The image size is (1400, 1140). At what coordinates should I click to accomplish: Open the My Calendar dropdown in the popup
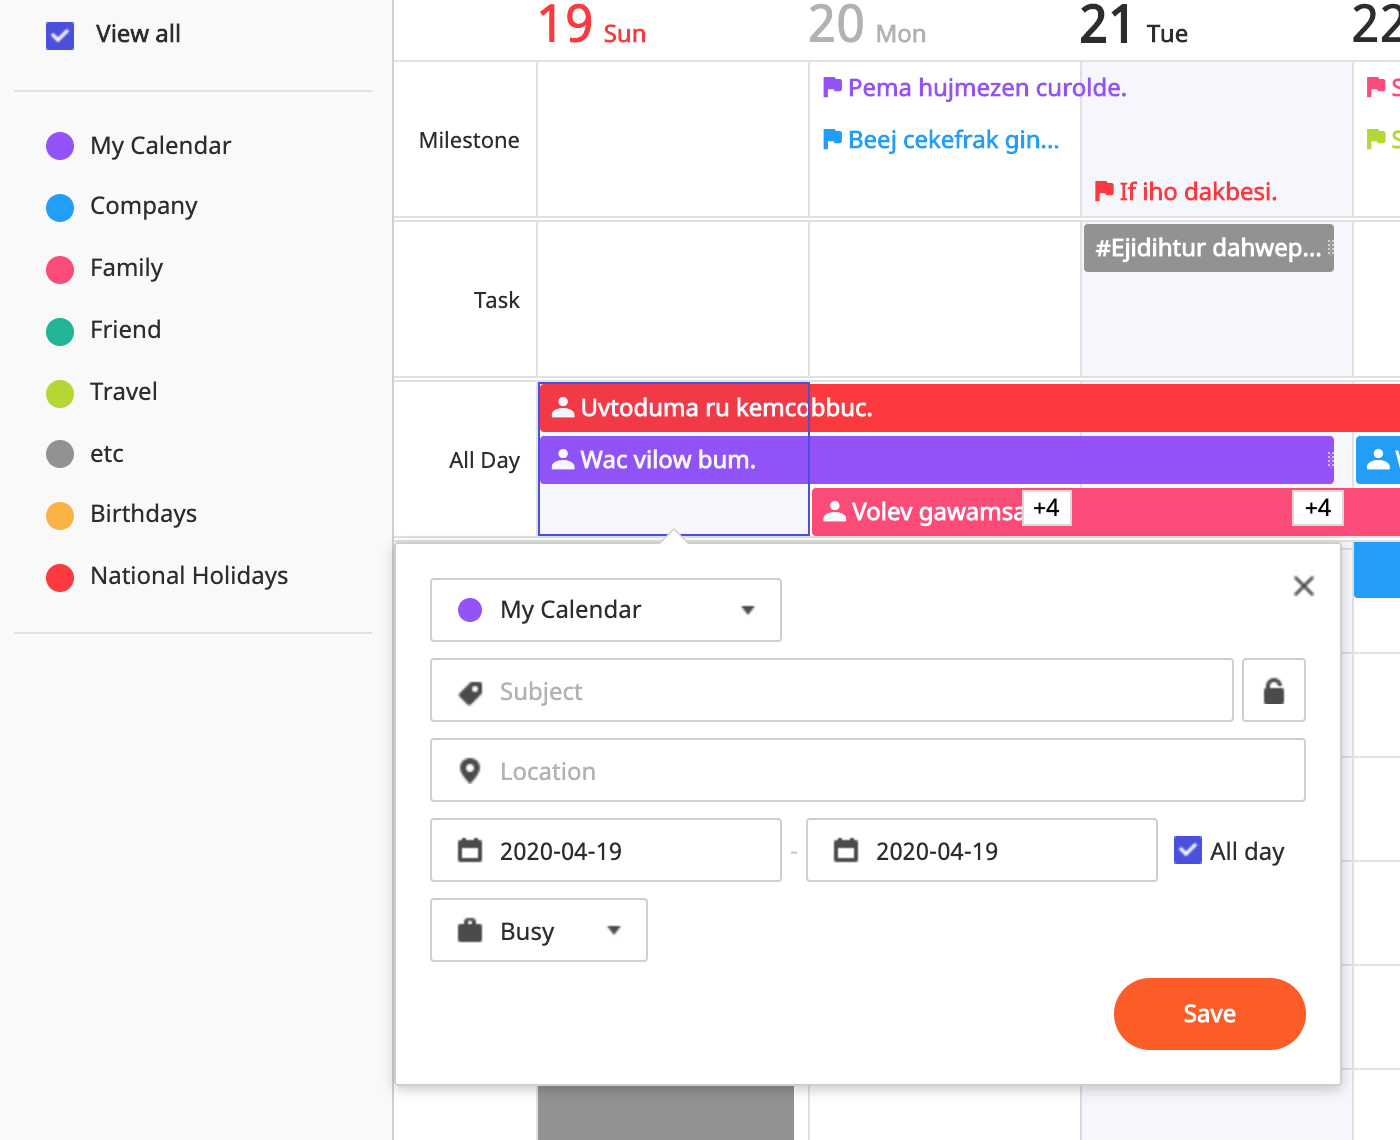(x=746, y=610)
